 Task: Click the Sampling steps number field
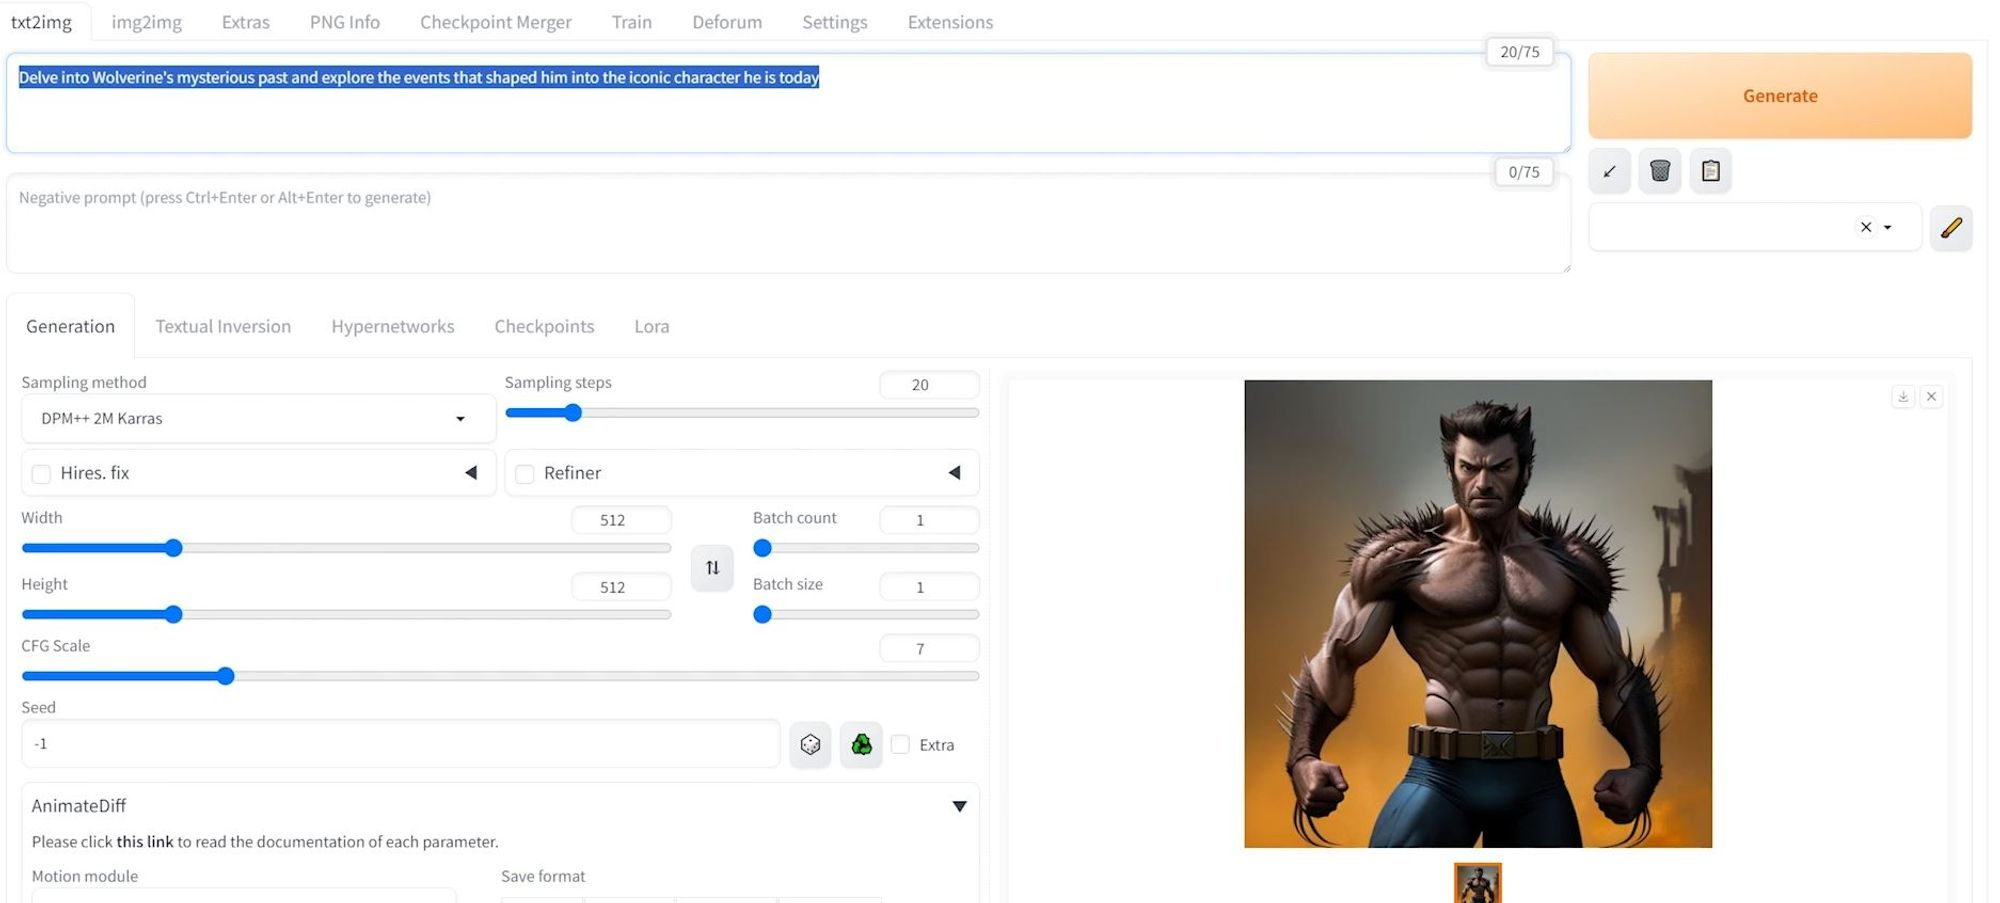929,385
